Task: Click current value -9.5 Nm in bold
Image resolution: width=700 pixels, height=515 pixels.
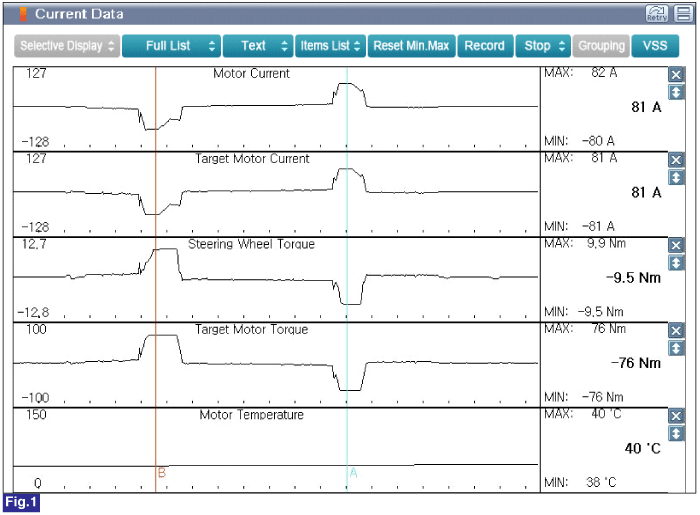Action: [633, 278]
